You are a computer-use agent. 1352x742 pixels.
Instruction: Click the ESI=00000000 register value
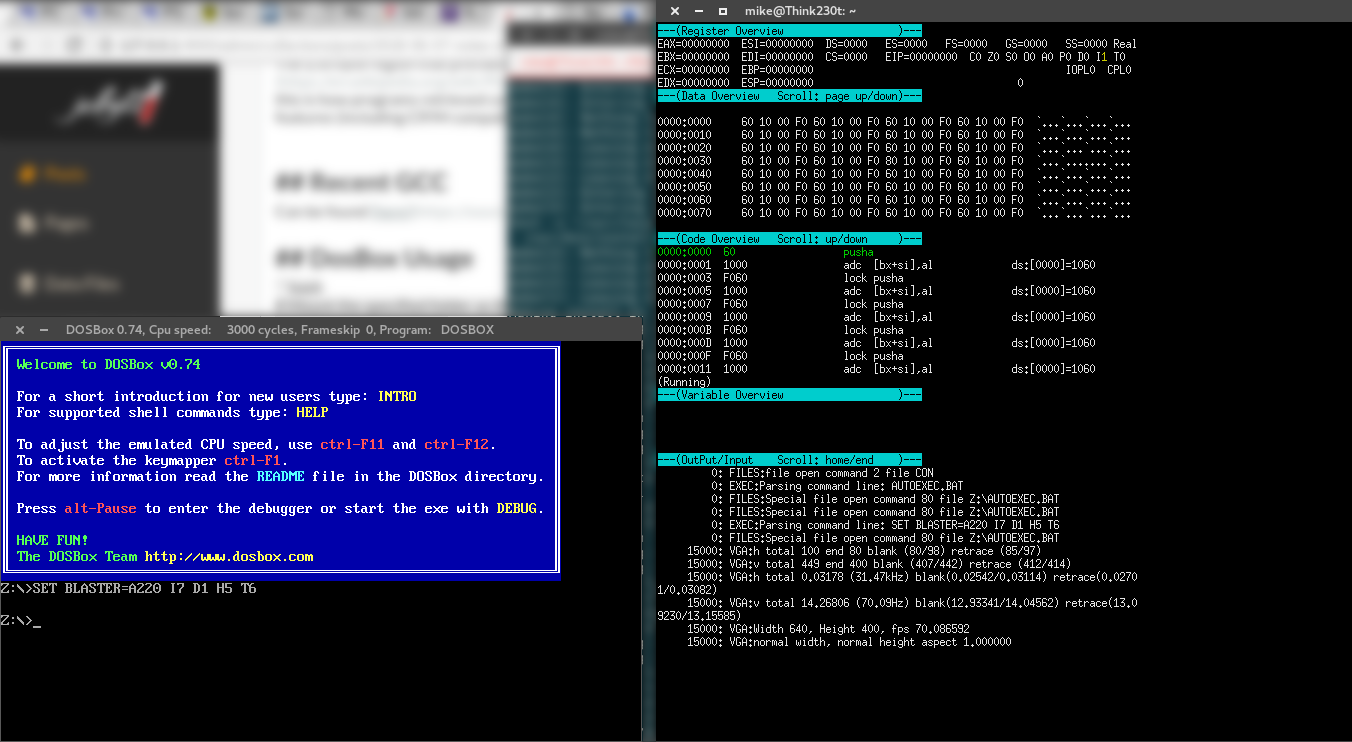tap(777, 44)
